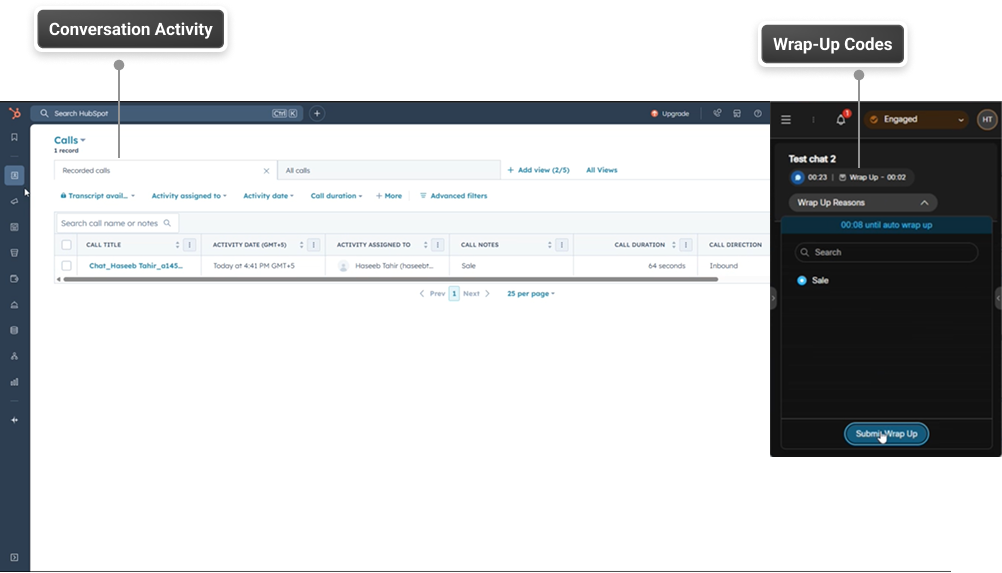Open the bucket-shaped sidebar icon
1002x573 pixels.
pos(14,253)
